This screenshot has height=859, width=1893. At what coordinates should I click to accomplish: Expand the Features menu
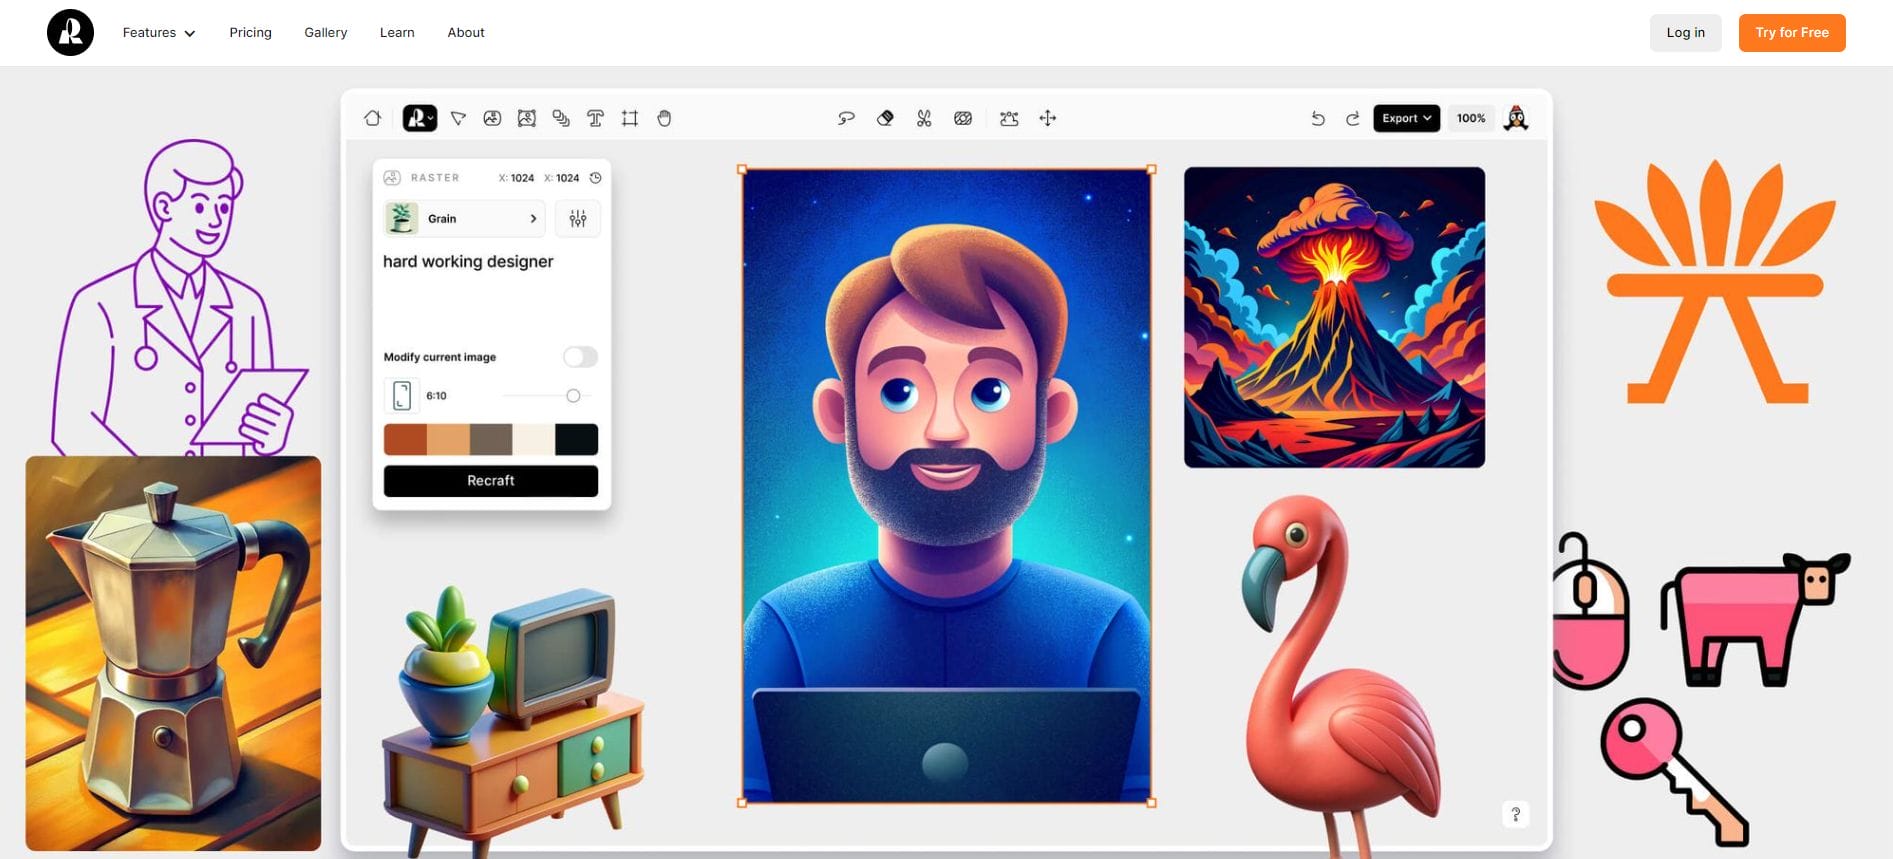(159, 33)
